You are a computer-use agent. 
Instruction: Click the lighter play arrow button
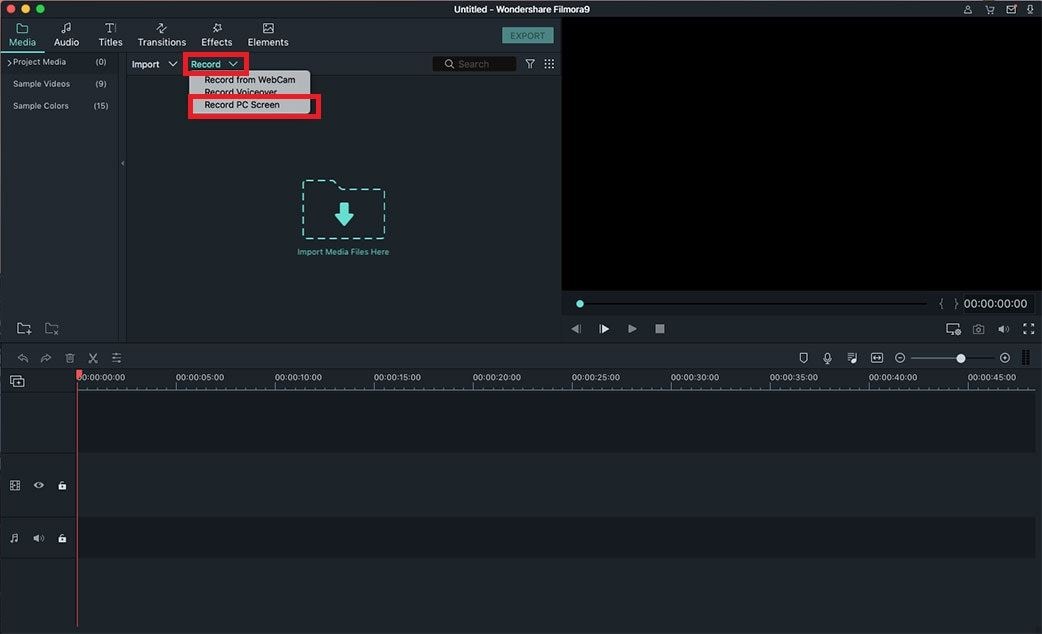pos(632,329)
